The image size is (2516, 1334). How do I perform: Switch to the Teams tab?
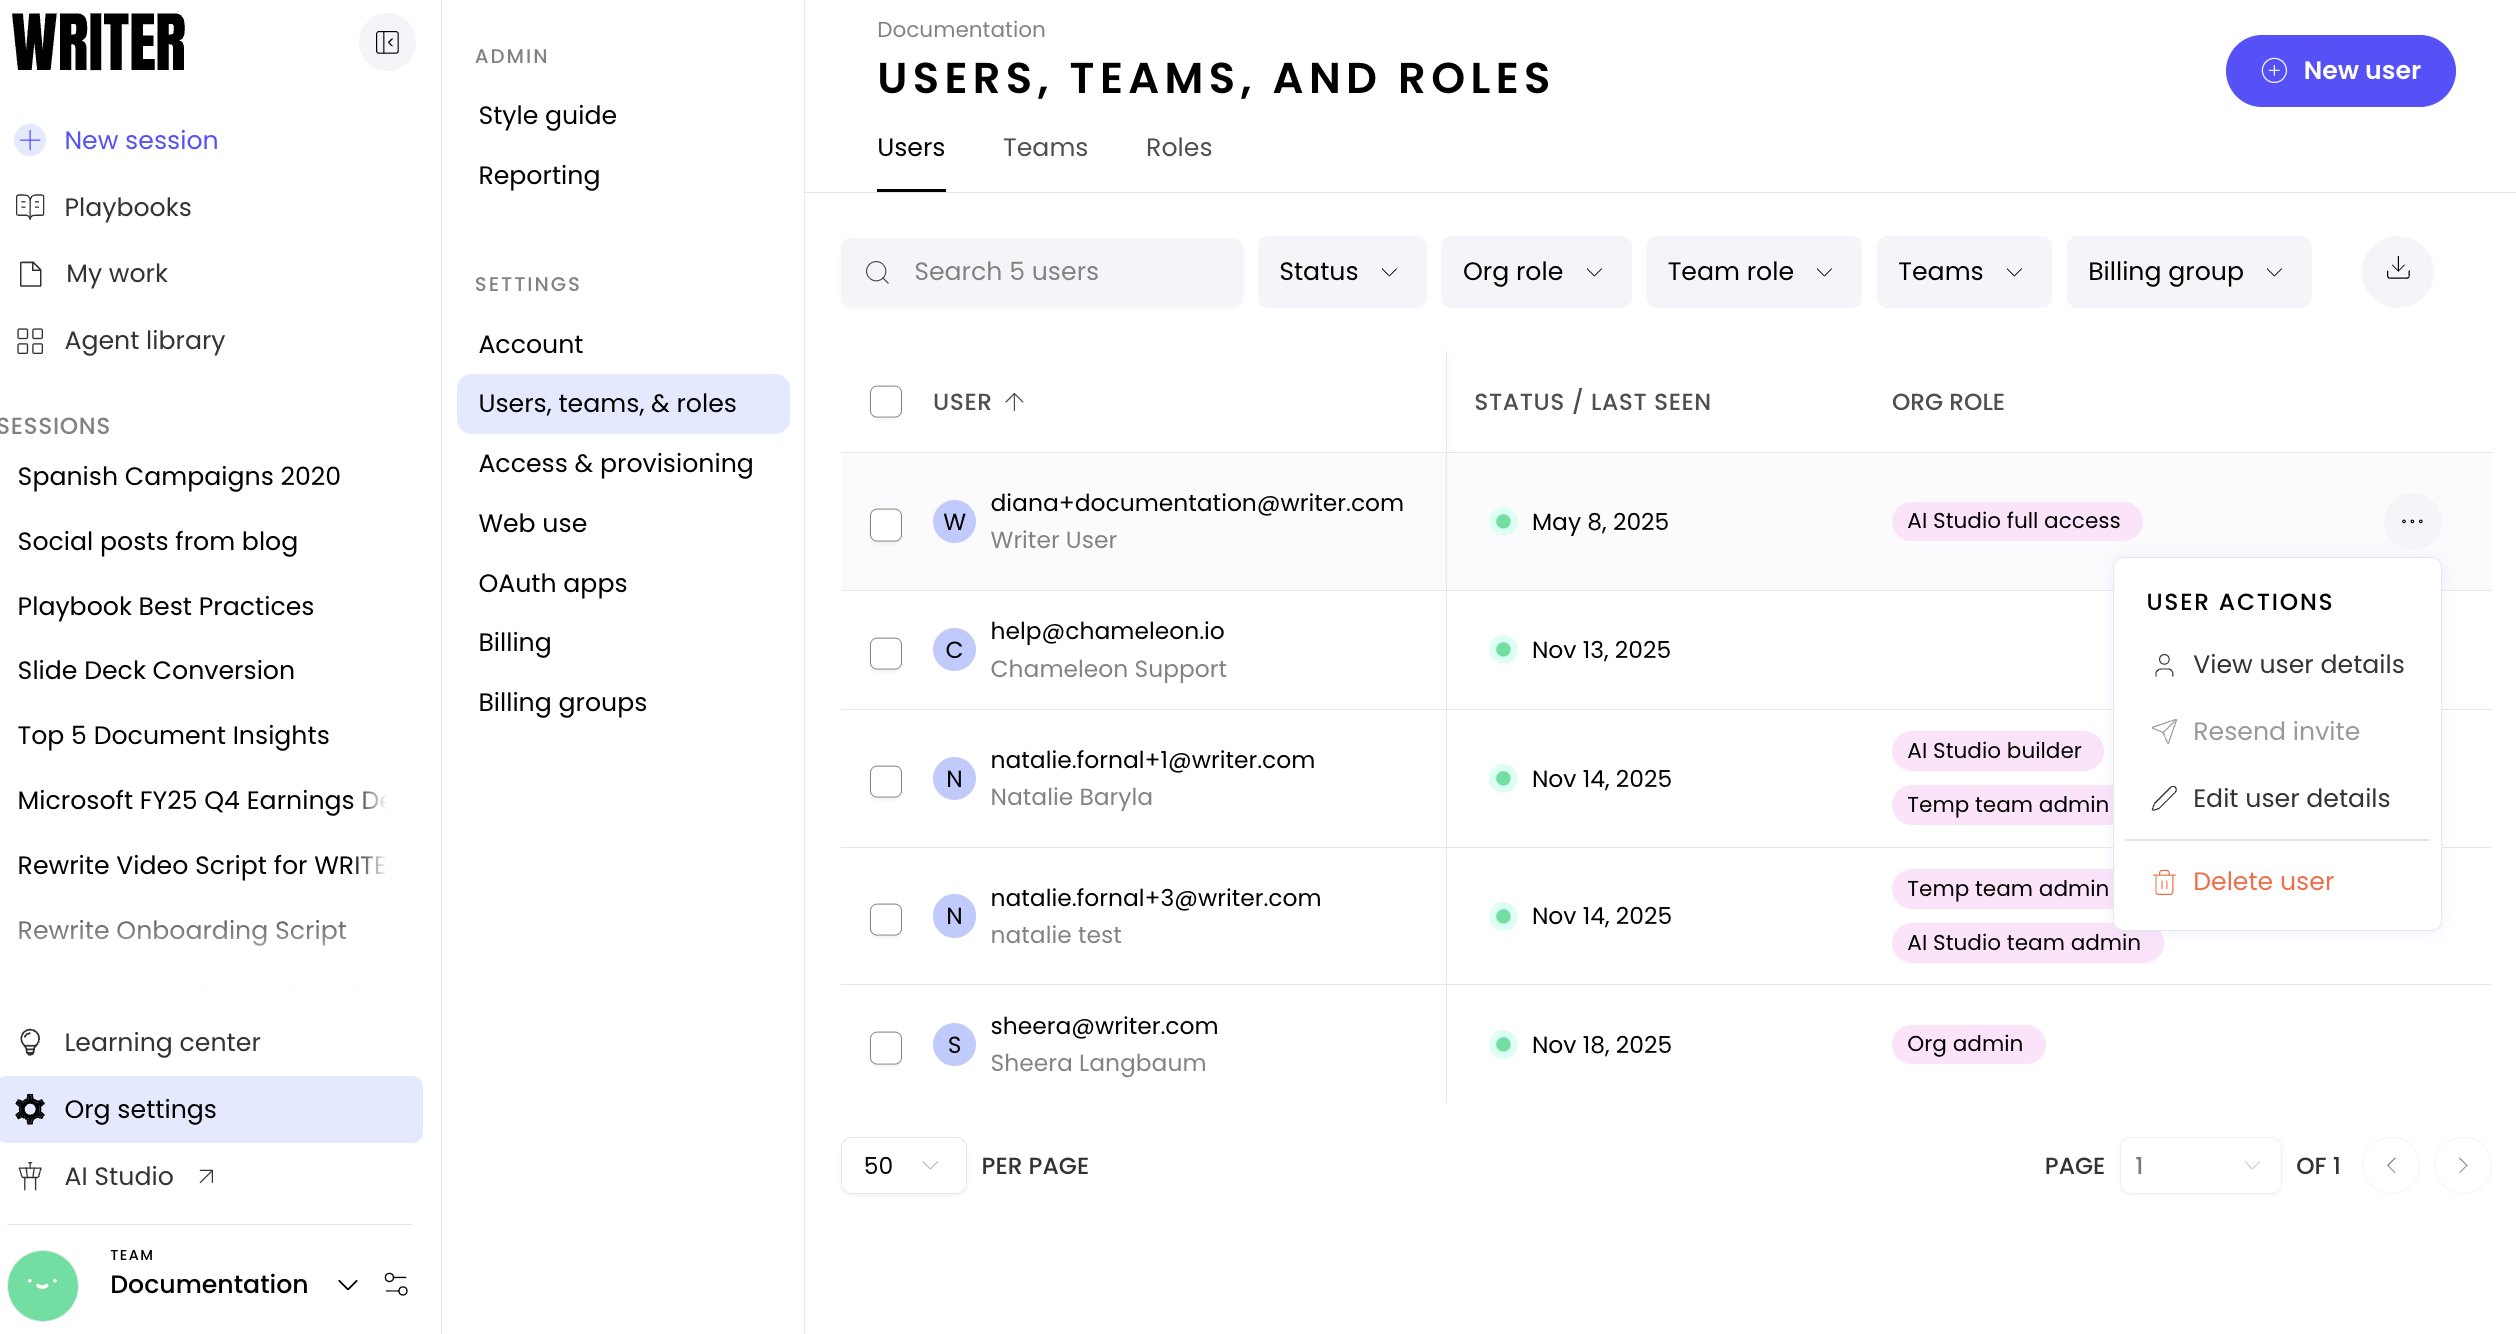(x=1044, y=147)
